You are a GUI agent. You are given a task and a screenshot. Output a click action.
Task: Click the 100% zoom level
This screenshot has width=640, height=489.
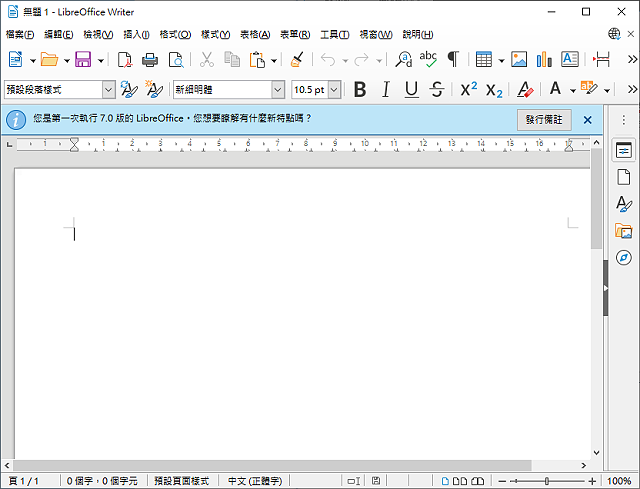(619, 481)
